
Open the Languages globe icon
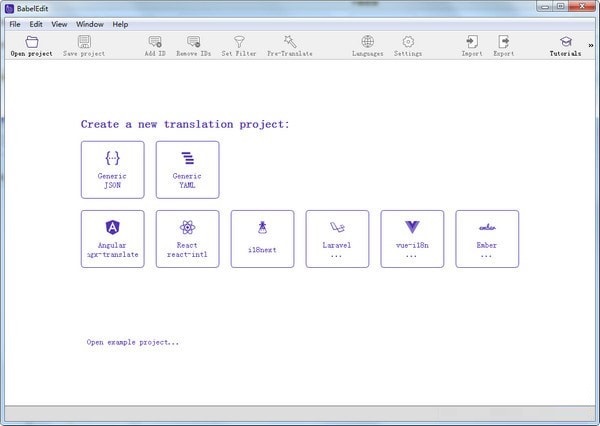click(368, 43)
